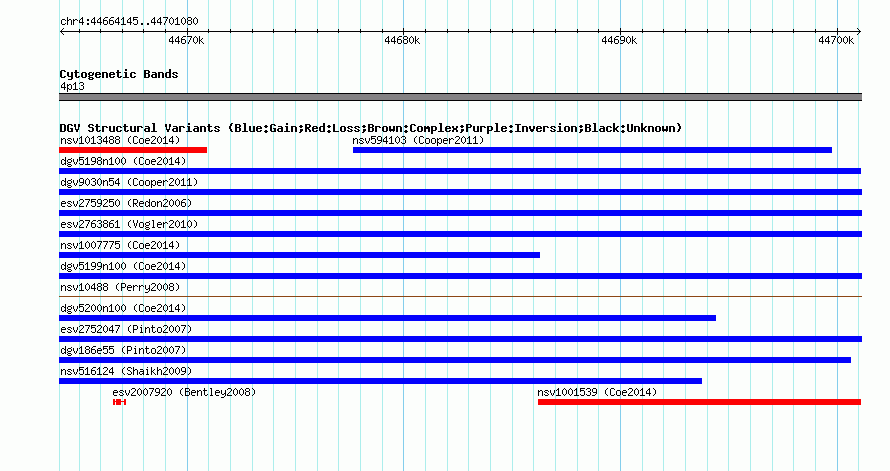Click the 44700k ruler tick label
Viewport: 890px width, 471px height.
pos(836,40)
